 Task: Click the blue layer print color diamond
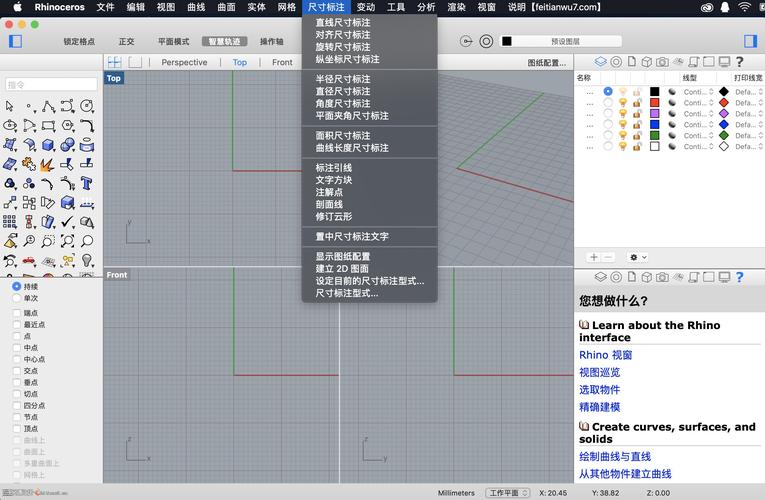pyautogui.click(x=724, y=124)
